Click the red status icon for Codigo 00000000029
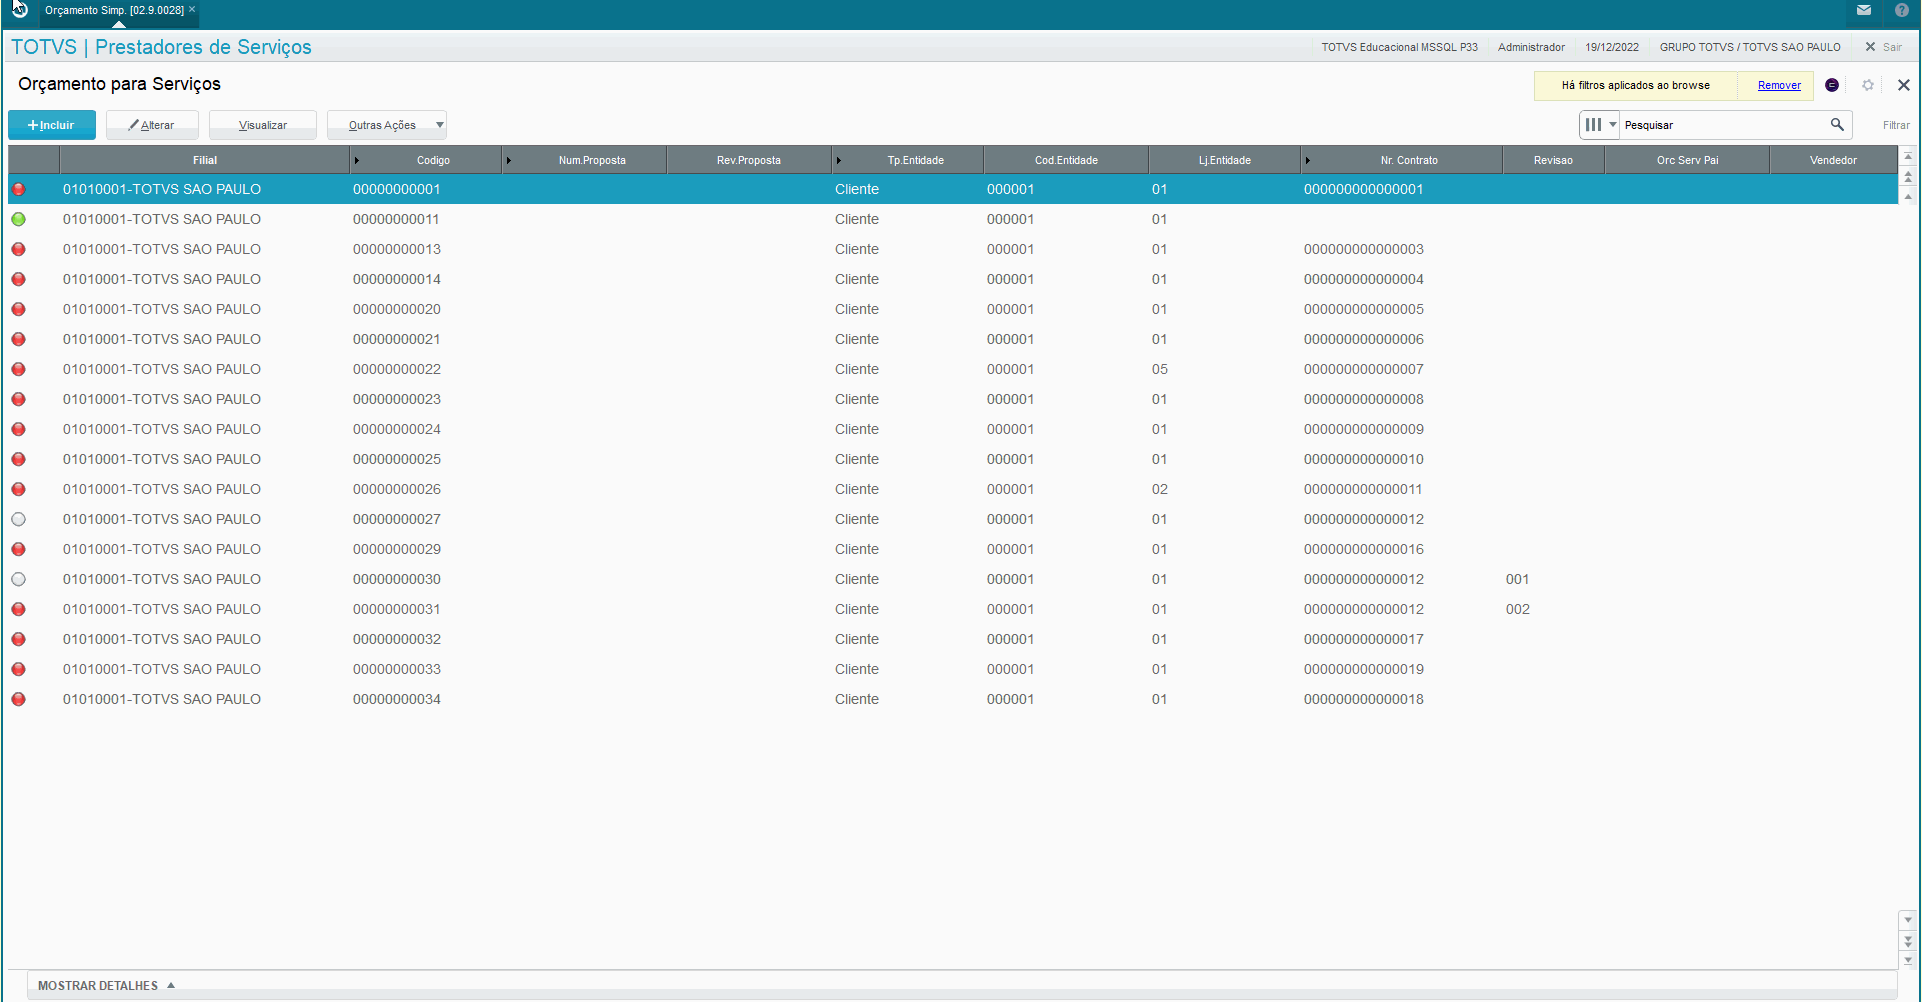 (19, 549)
